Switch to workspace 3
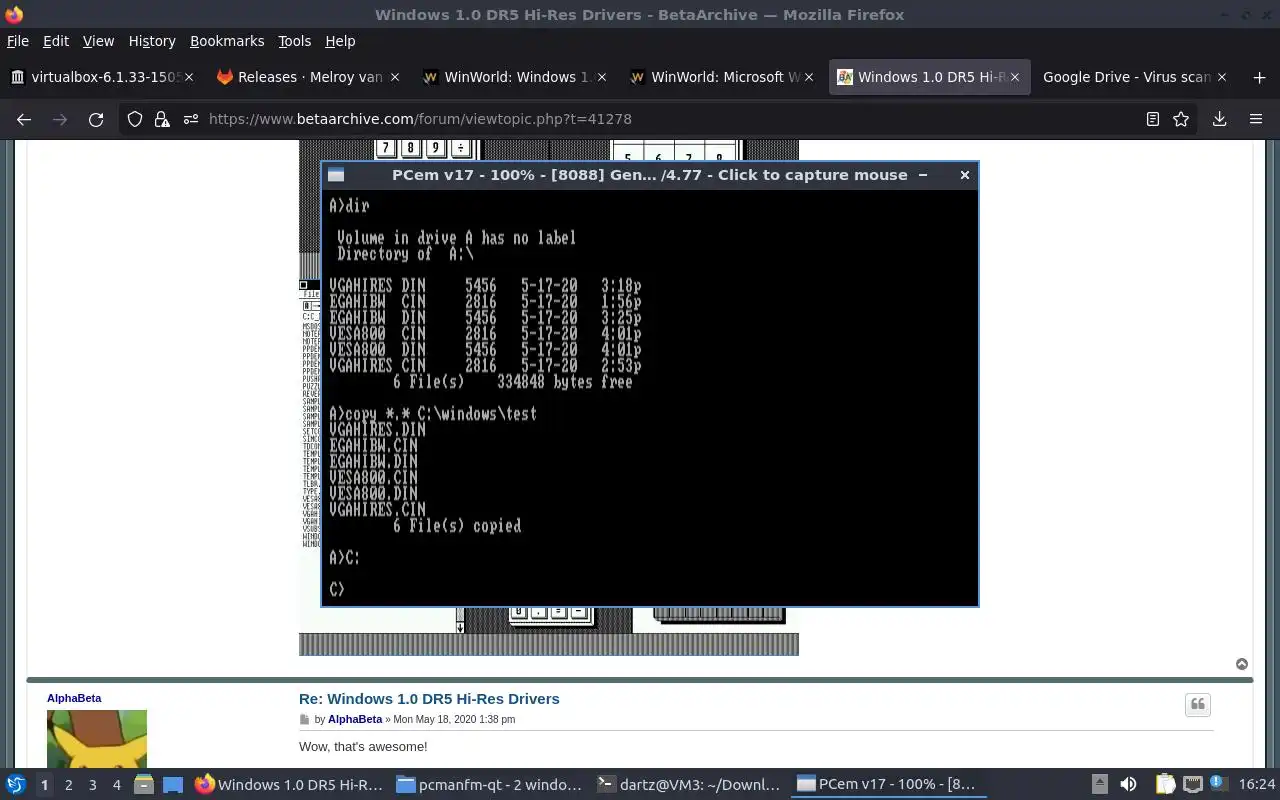The width and height of the screenshot is (1280, 800). coord(92,785)
